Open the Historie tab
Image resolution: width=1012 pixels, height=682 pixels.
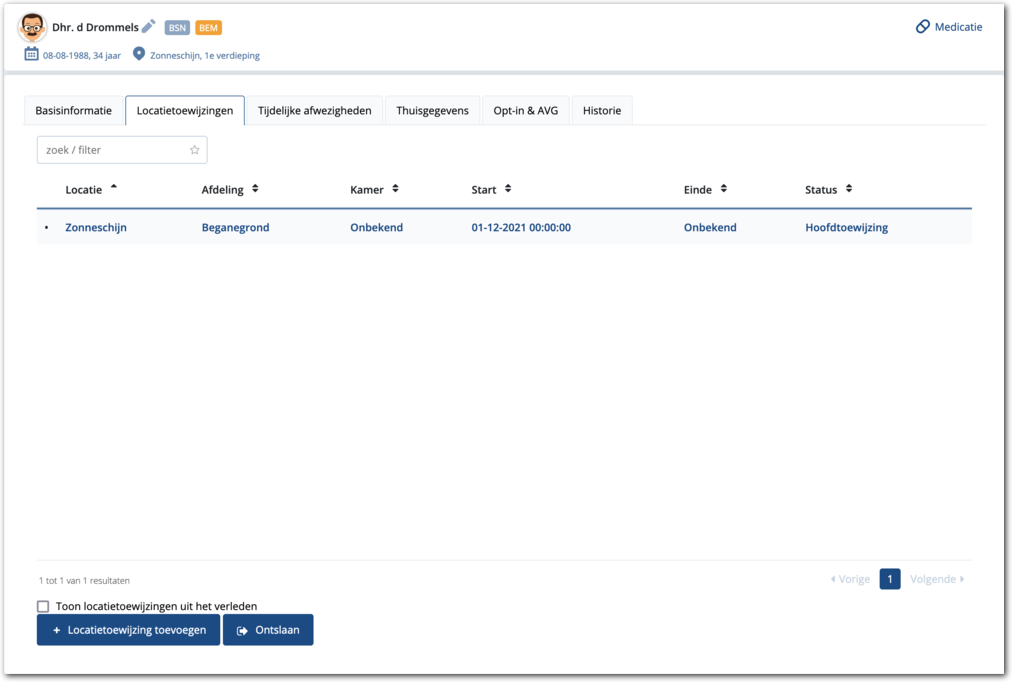pyautogui.click(x=602, y=111)
